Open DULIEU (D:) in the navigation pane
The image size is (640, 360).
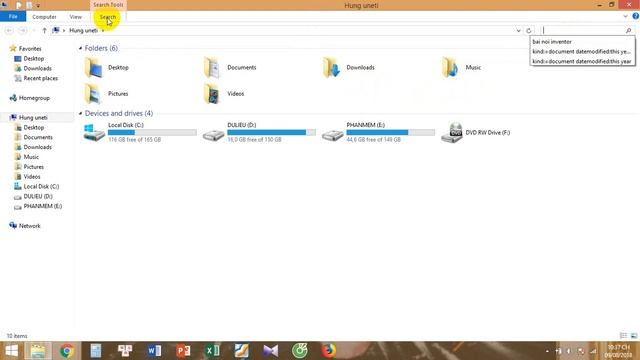click(x=38, y=196)
